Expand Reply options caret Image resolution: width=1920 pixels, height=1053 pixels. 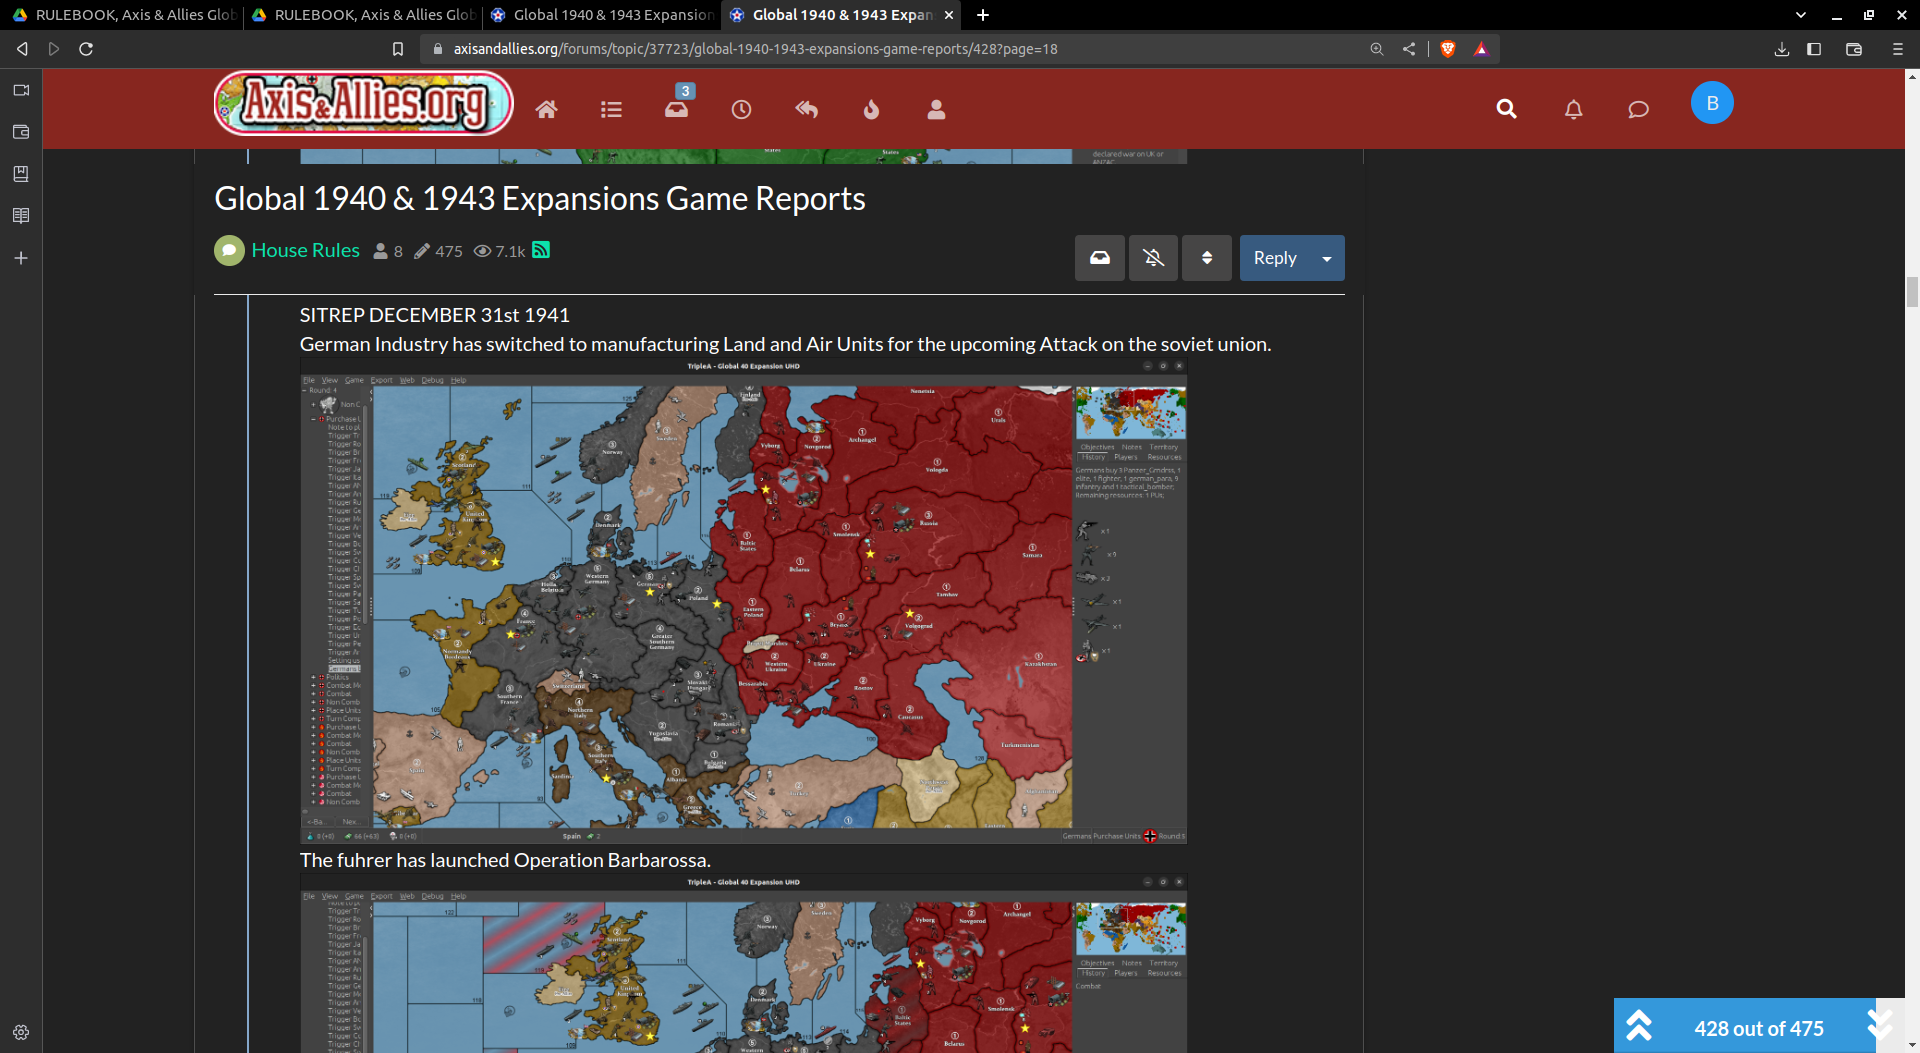[x=1327, y=258]
